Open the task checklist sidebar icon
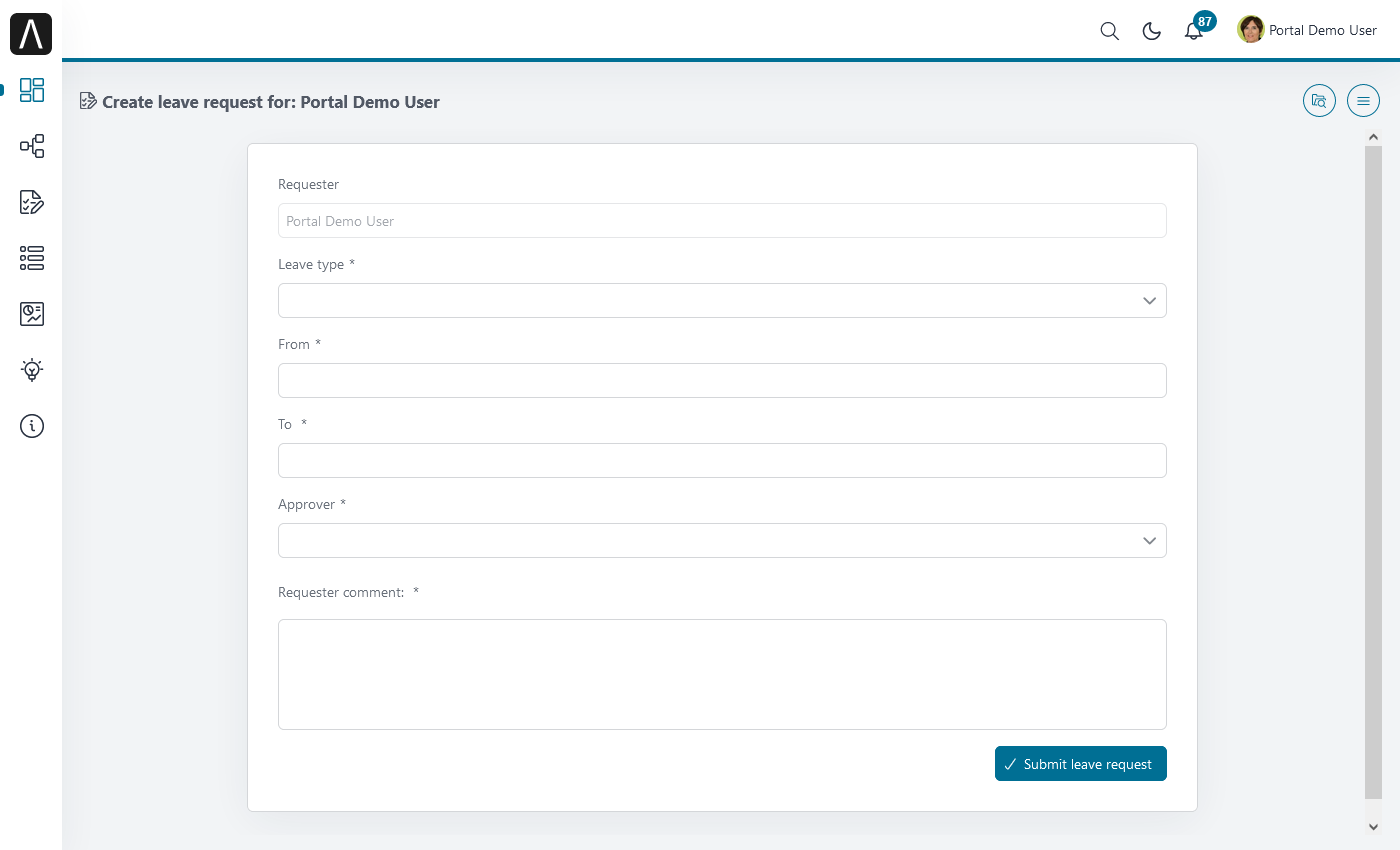This screenshot has width=1400, height=850. click(32, 202)
